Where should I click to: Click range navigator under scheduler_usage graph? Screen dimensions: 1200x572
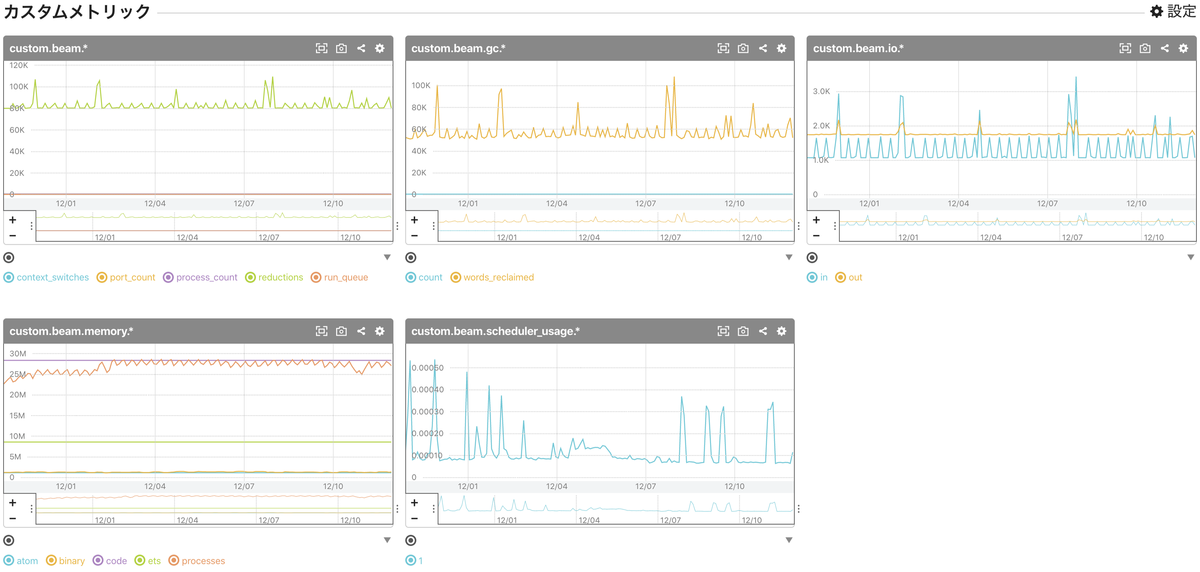pos(616,509)
